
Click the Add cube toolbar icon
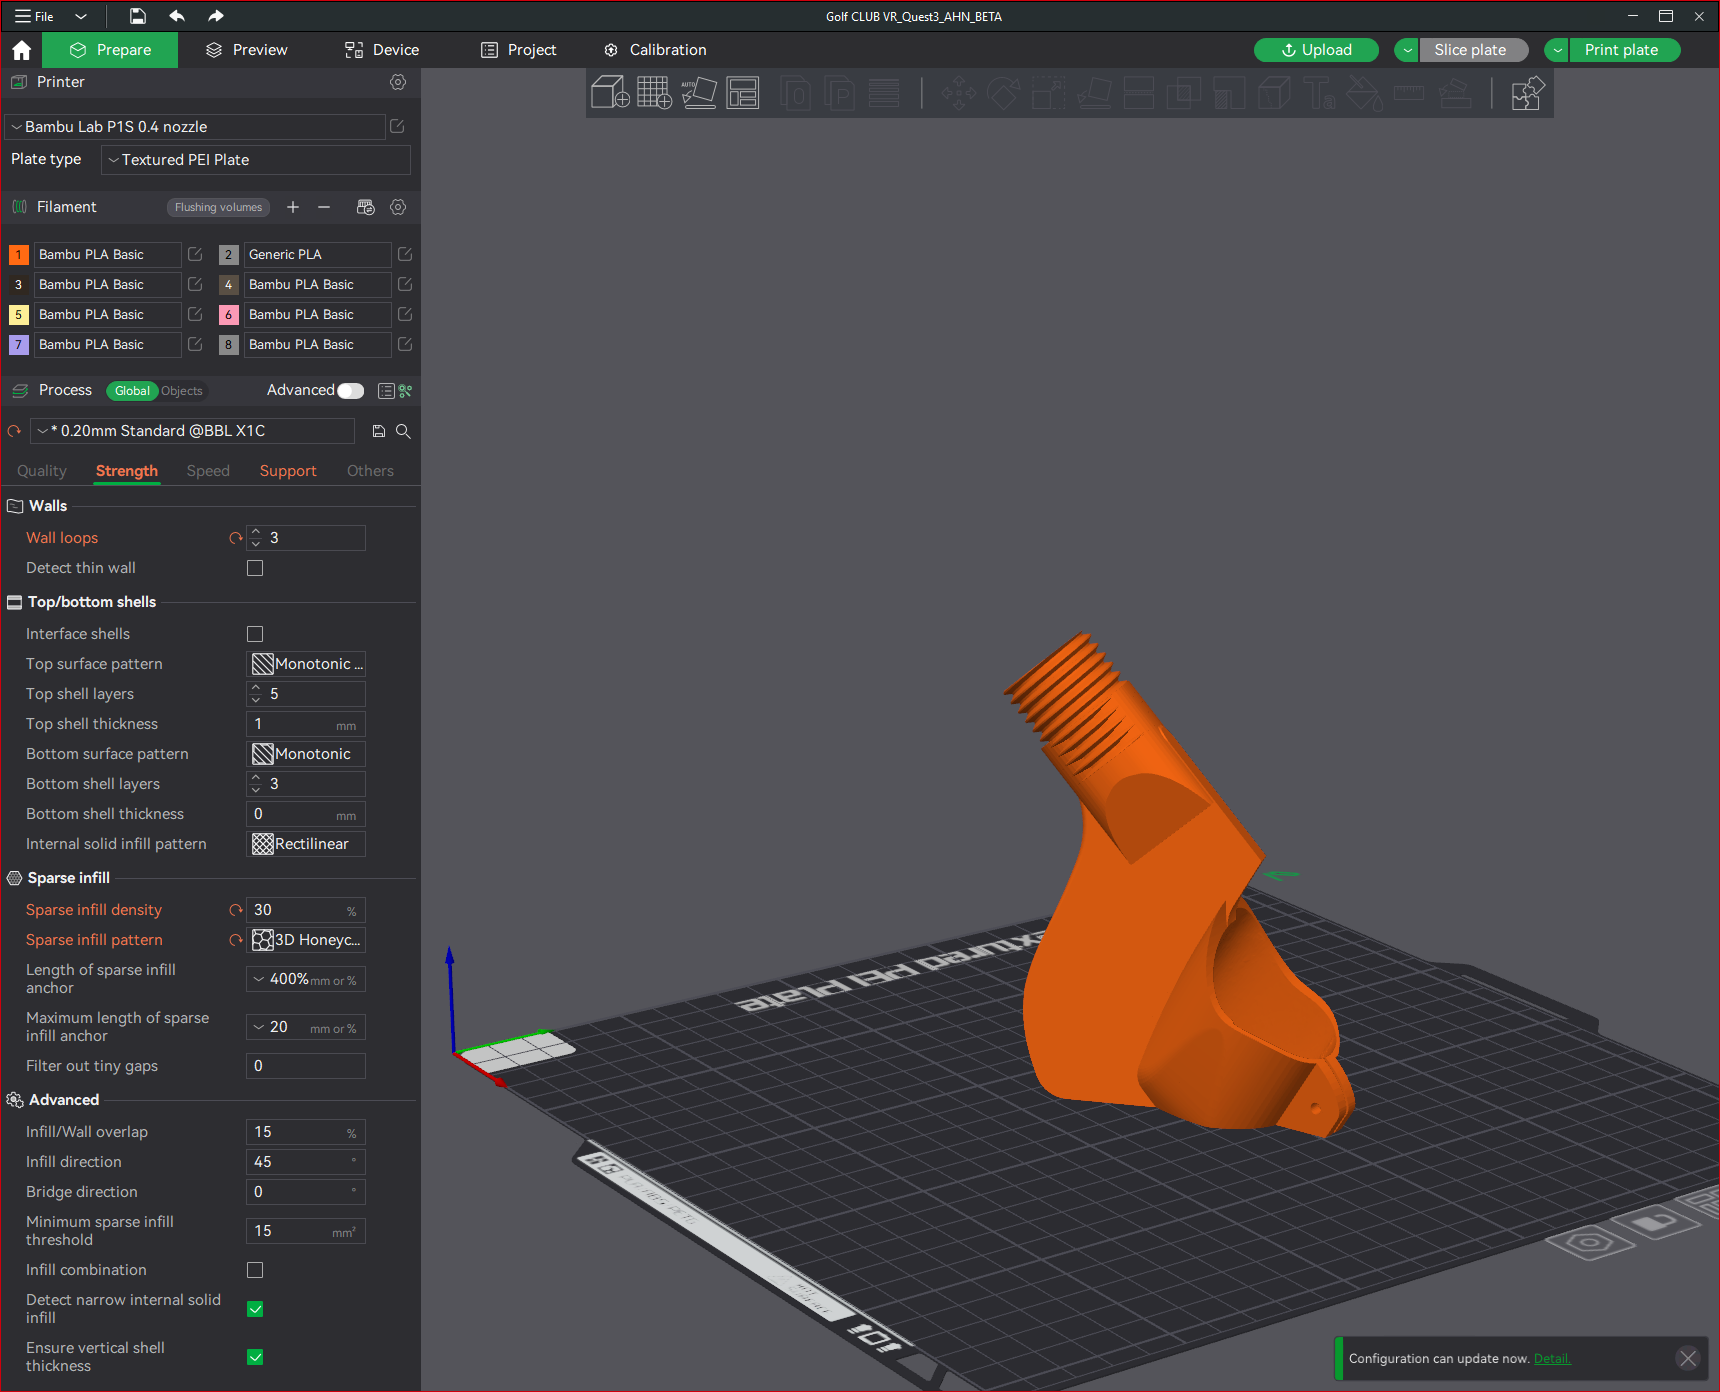pos(610,93)
